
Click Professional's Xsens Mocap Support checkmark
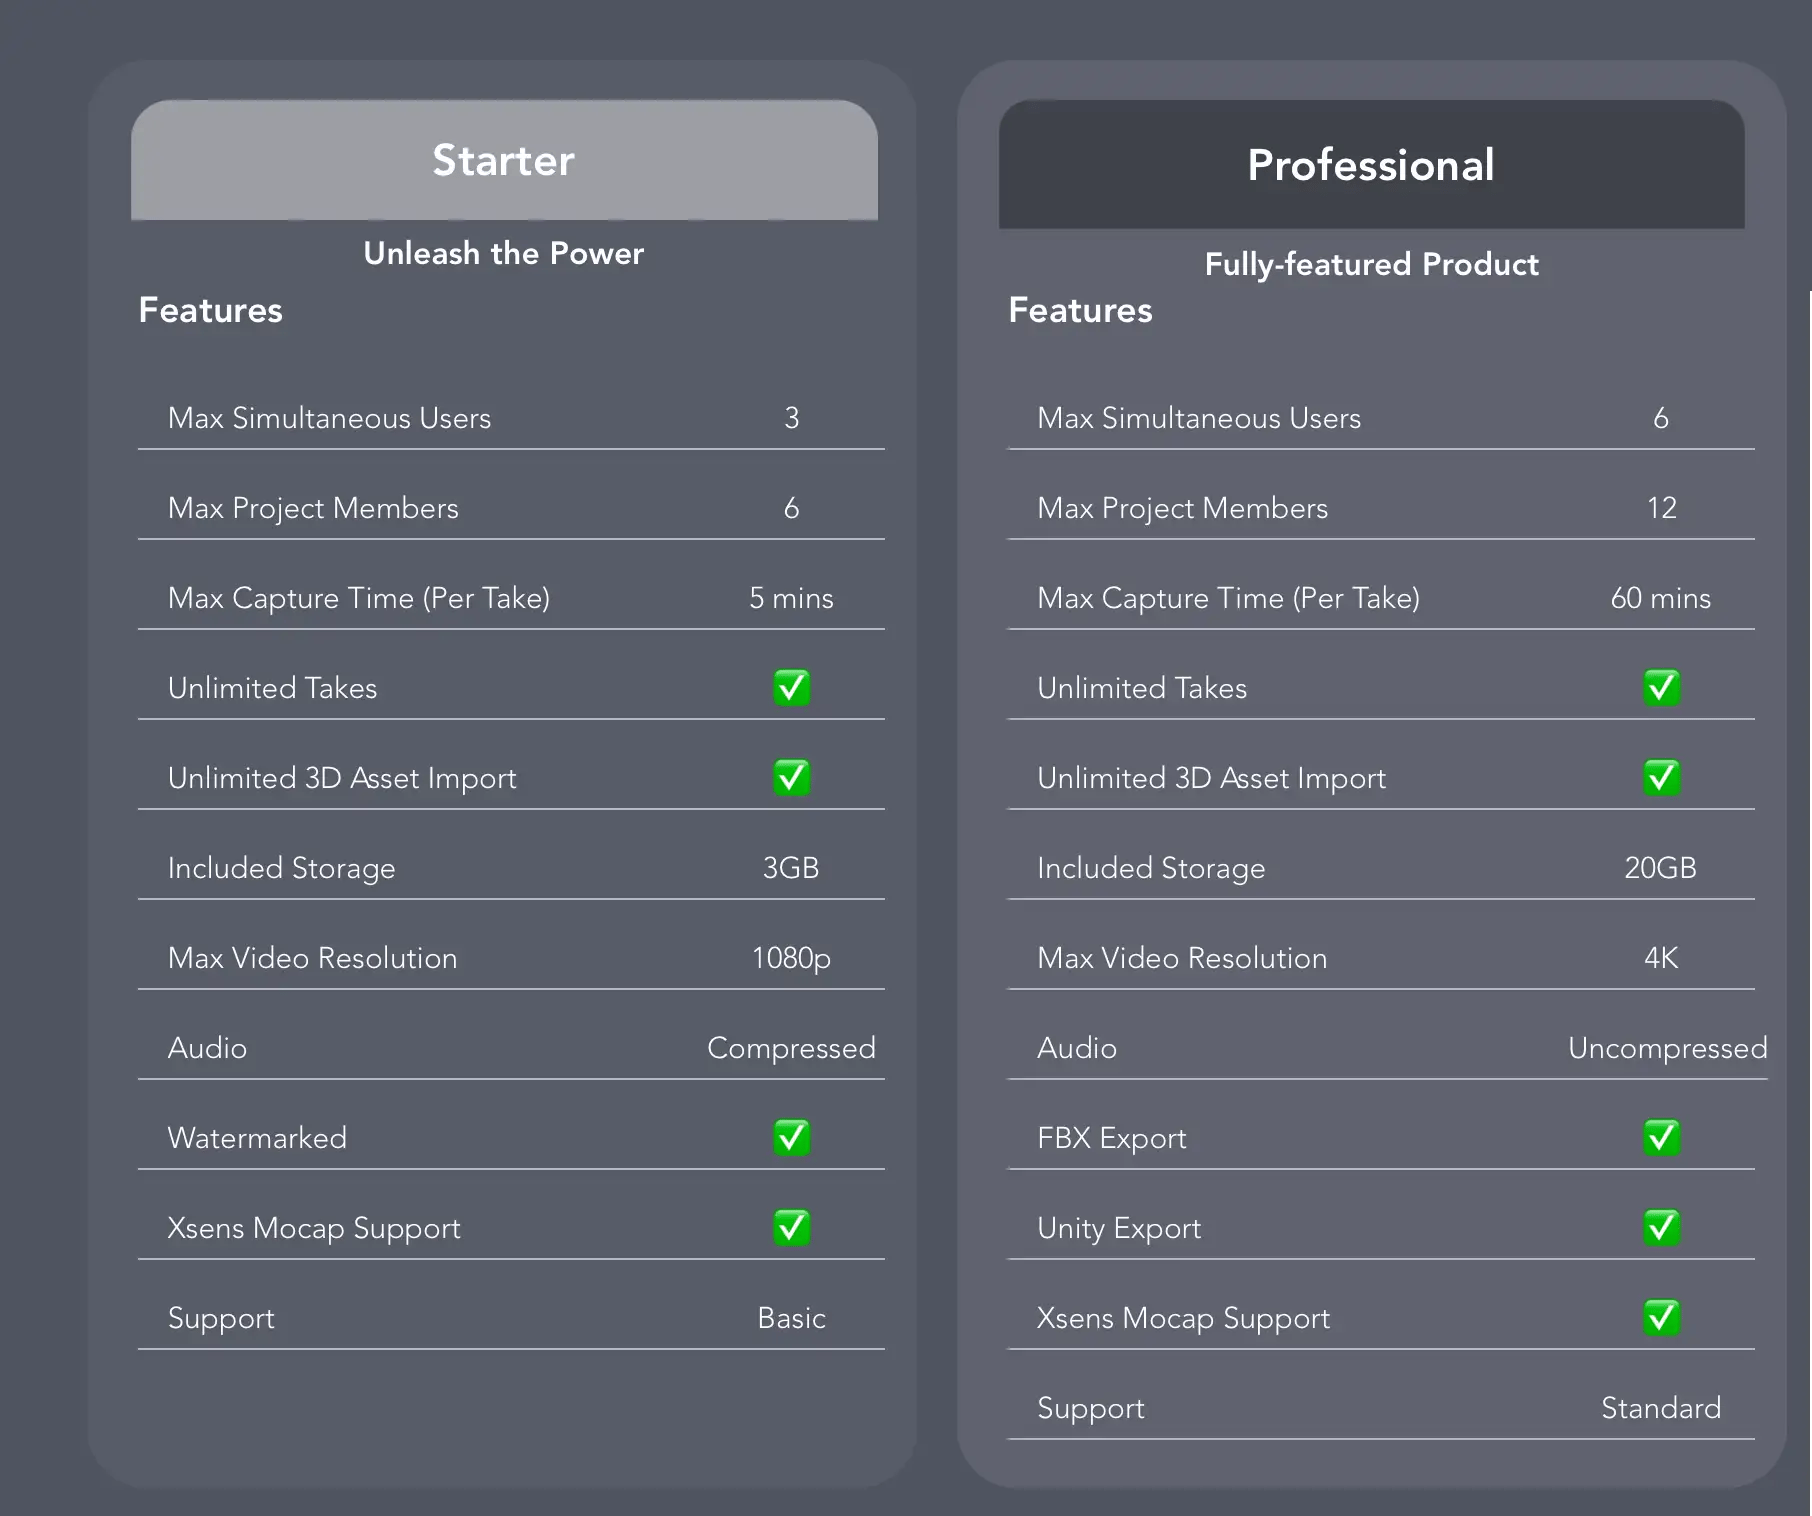click(1661, 1318)
